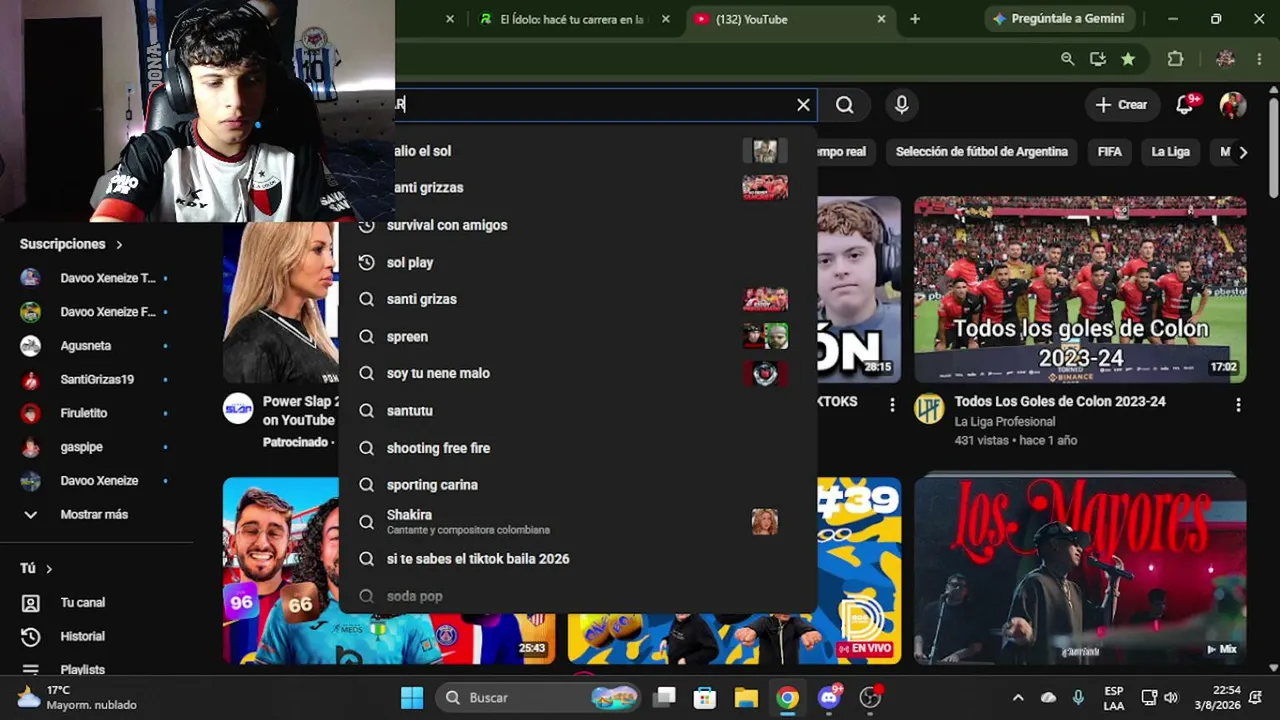Open the YouTube account avatar menu

click(x=1232, y=105)
